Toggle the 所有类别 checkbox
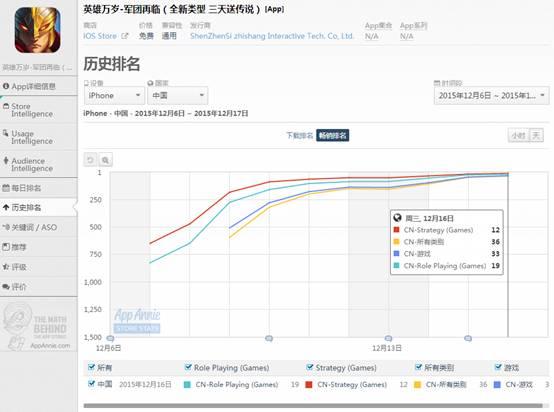 tap(419, 367)
